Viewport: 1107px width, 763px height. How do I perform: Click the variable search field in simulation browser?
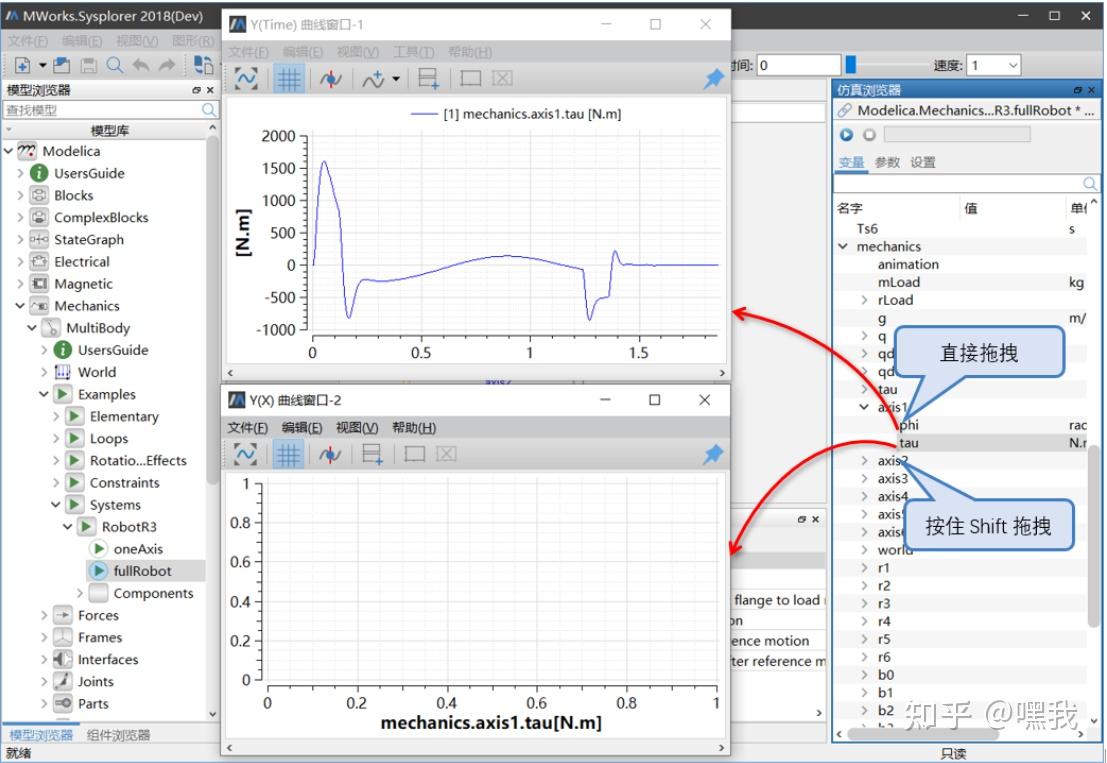click(966, 184)
